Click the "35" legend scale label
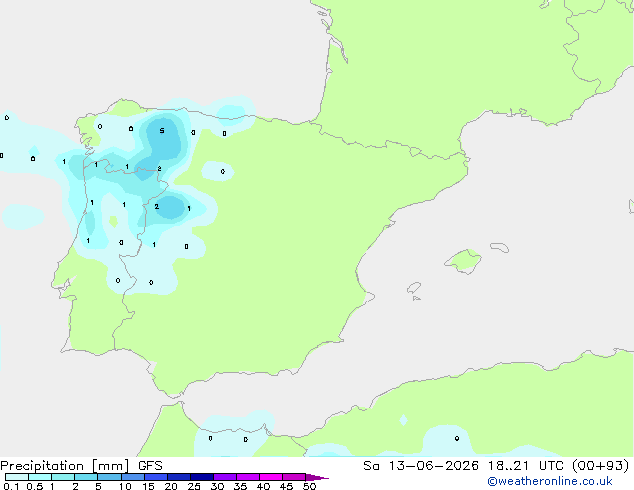This screenshot has width=634, height=490. point(240,486)
